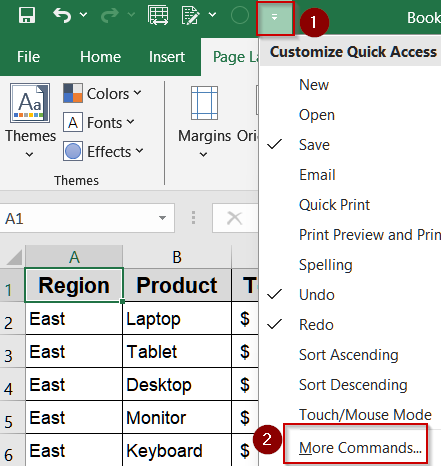
Task: Click the Undo arrow icon
Action: pos(62,15)
